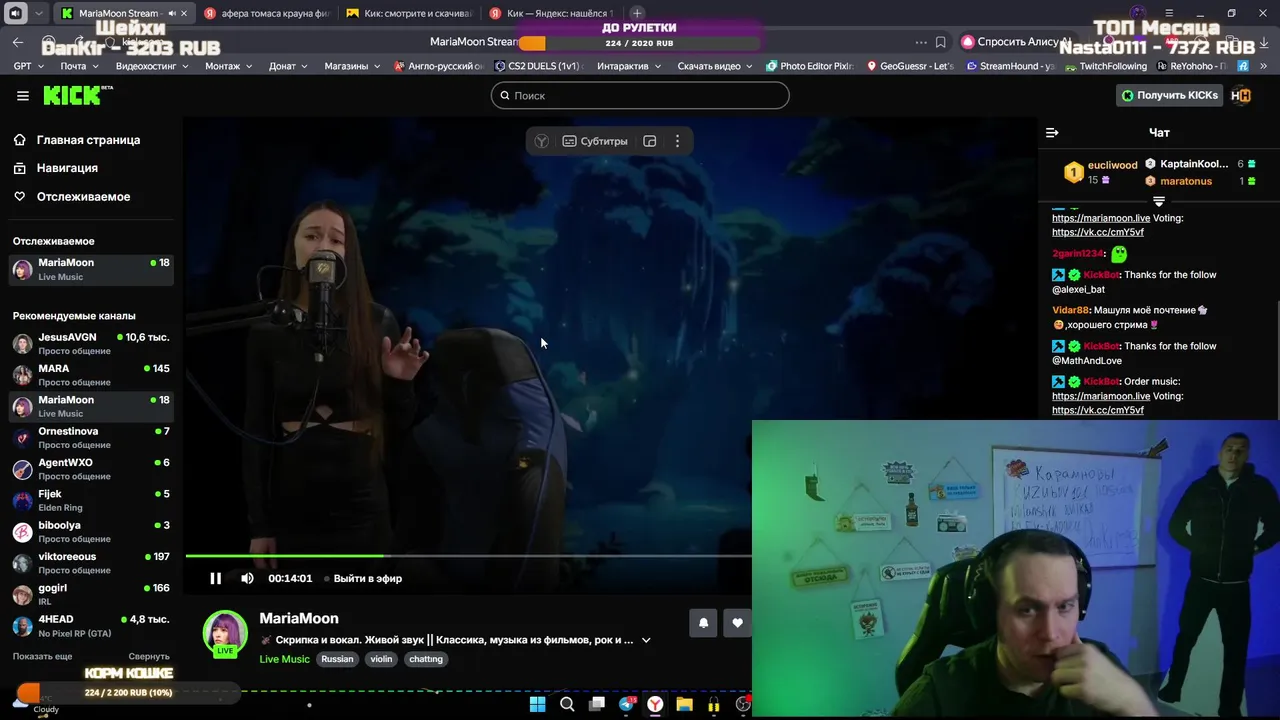Image resolution: width=1280 pixels, height=720 pixels.
Task: Open Навигация in the sidebar
Action: 67,168
